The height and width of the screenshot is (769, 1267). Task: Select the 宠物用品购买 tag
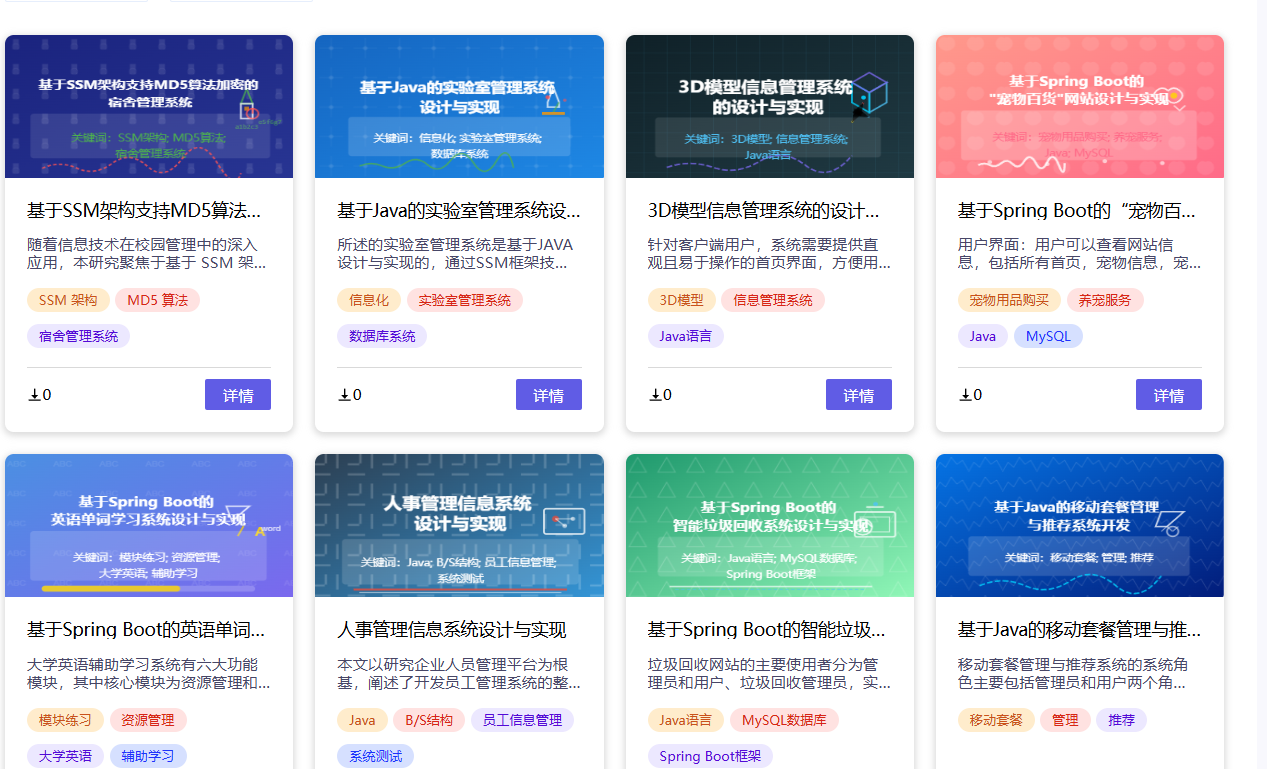[1009, 300]
